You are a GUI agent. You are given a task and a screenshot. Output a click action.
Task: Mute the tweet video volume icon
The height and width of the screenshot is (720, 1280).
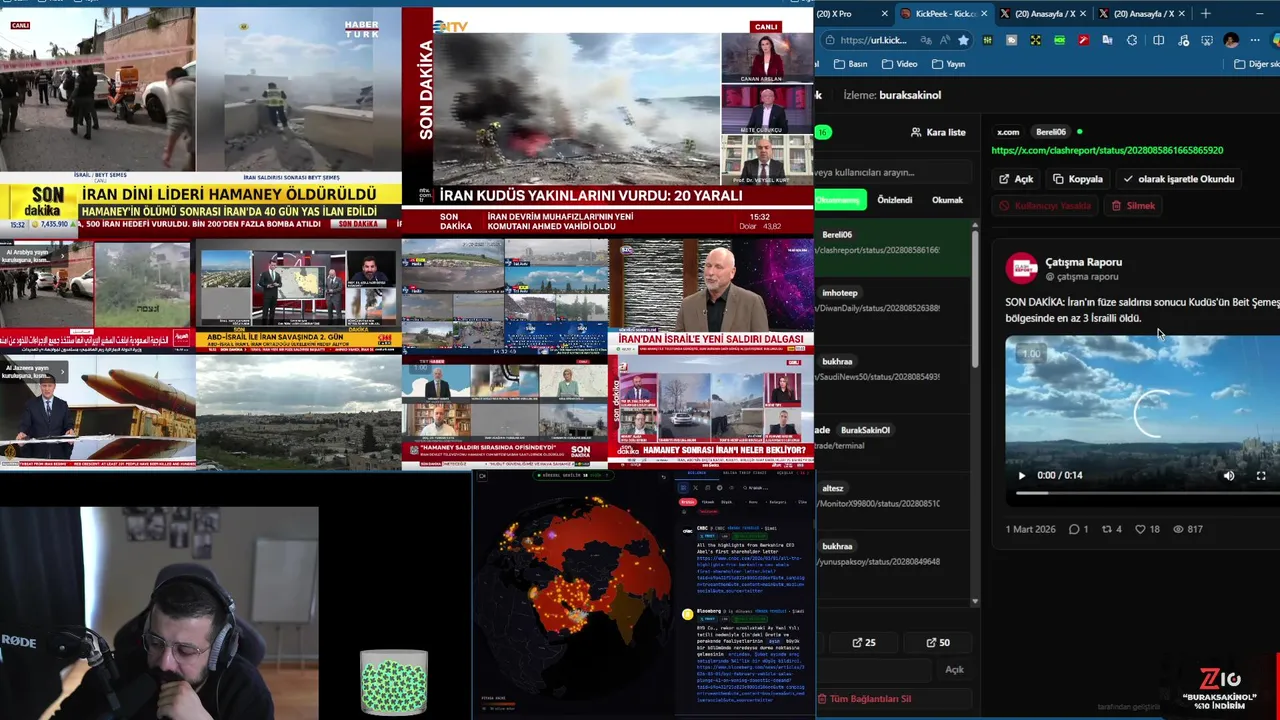[1229, 476]
